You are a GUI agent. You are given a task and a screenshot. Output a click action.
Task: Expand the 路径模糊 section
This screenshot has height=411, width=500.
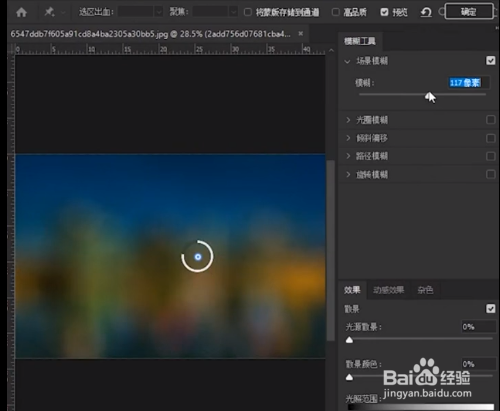tap(348, 156)
